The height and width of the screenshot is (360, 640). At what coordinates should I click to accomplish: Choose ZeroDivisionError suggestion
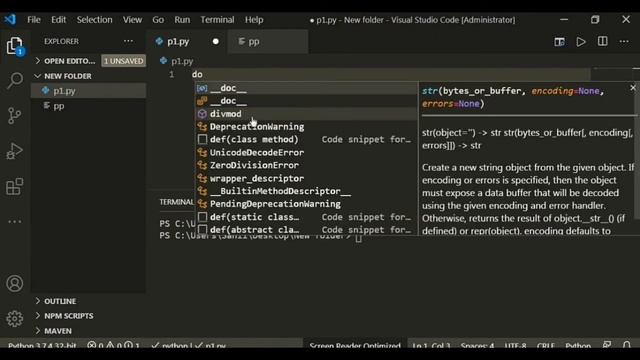tap(306, 165)
